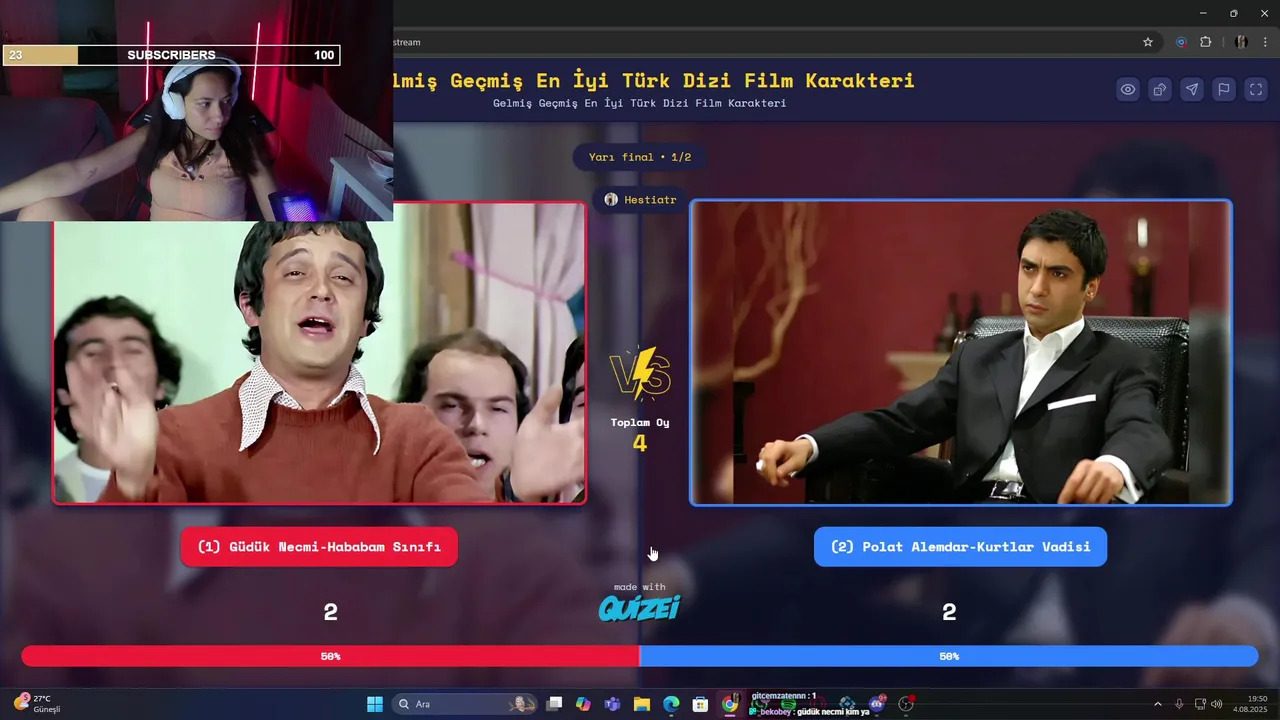Click the Quizei logo
The height and width of the screenshot is (720, 1280).
click(x=639, y=608)
